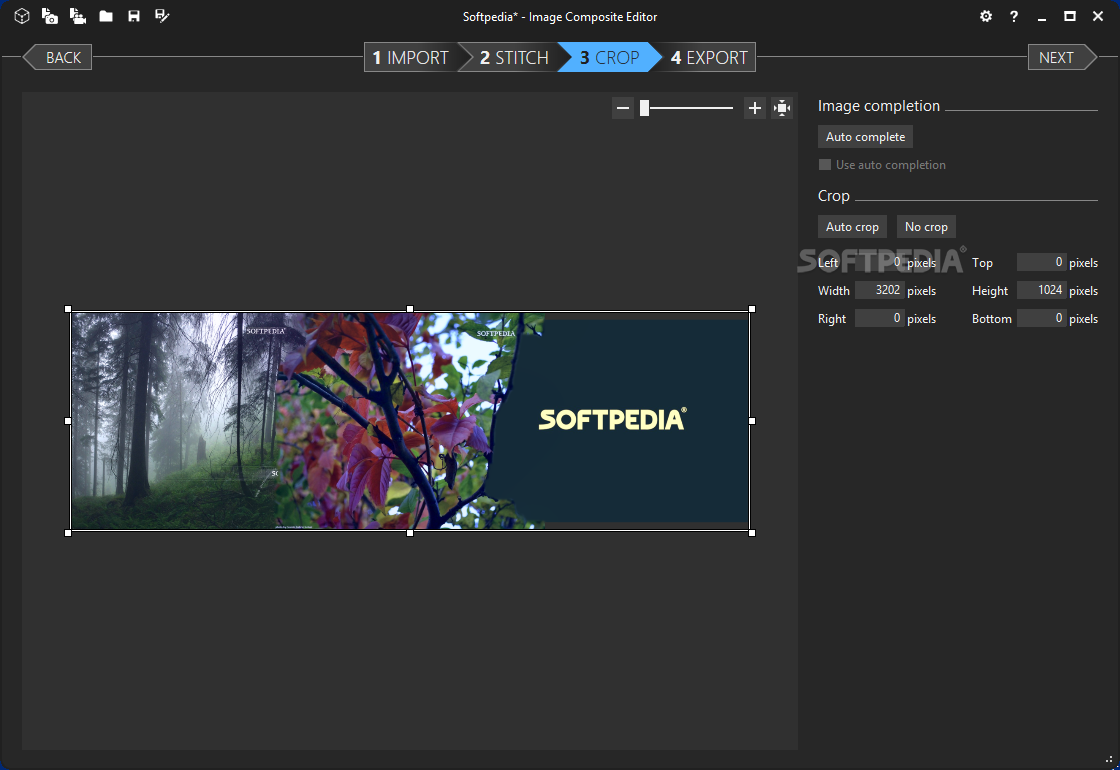Create new panorama from images
This screenshot has height=770, width=1120.
pos(49,16)
